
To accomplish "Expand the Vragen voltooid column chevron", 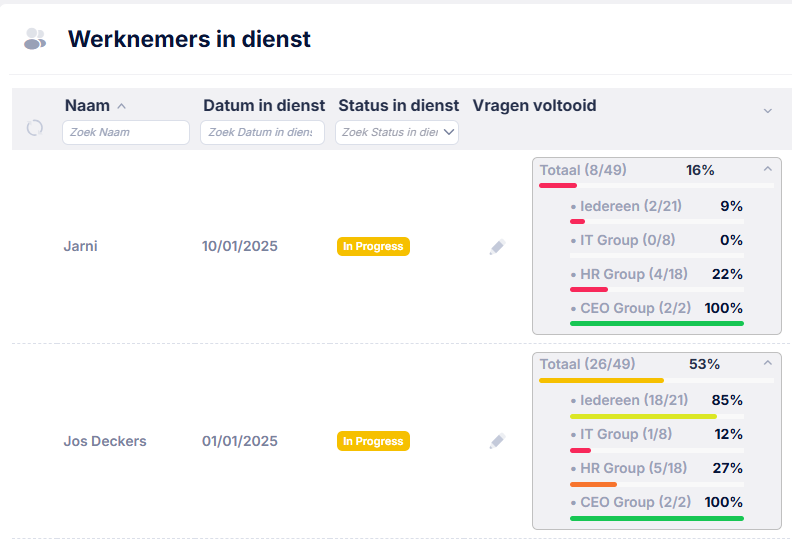I will pyautogui.click(x=768, y=111).
